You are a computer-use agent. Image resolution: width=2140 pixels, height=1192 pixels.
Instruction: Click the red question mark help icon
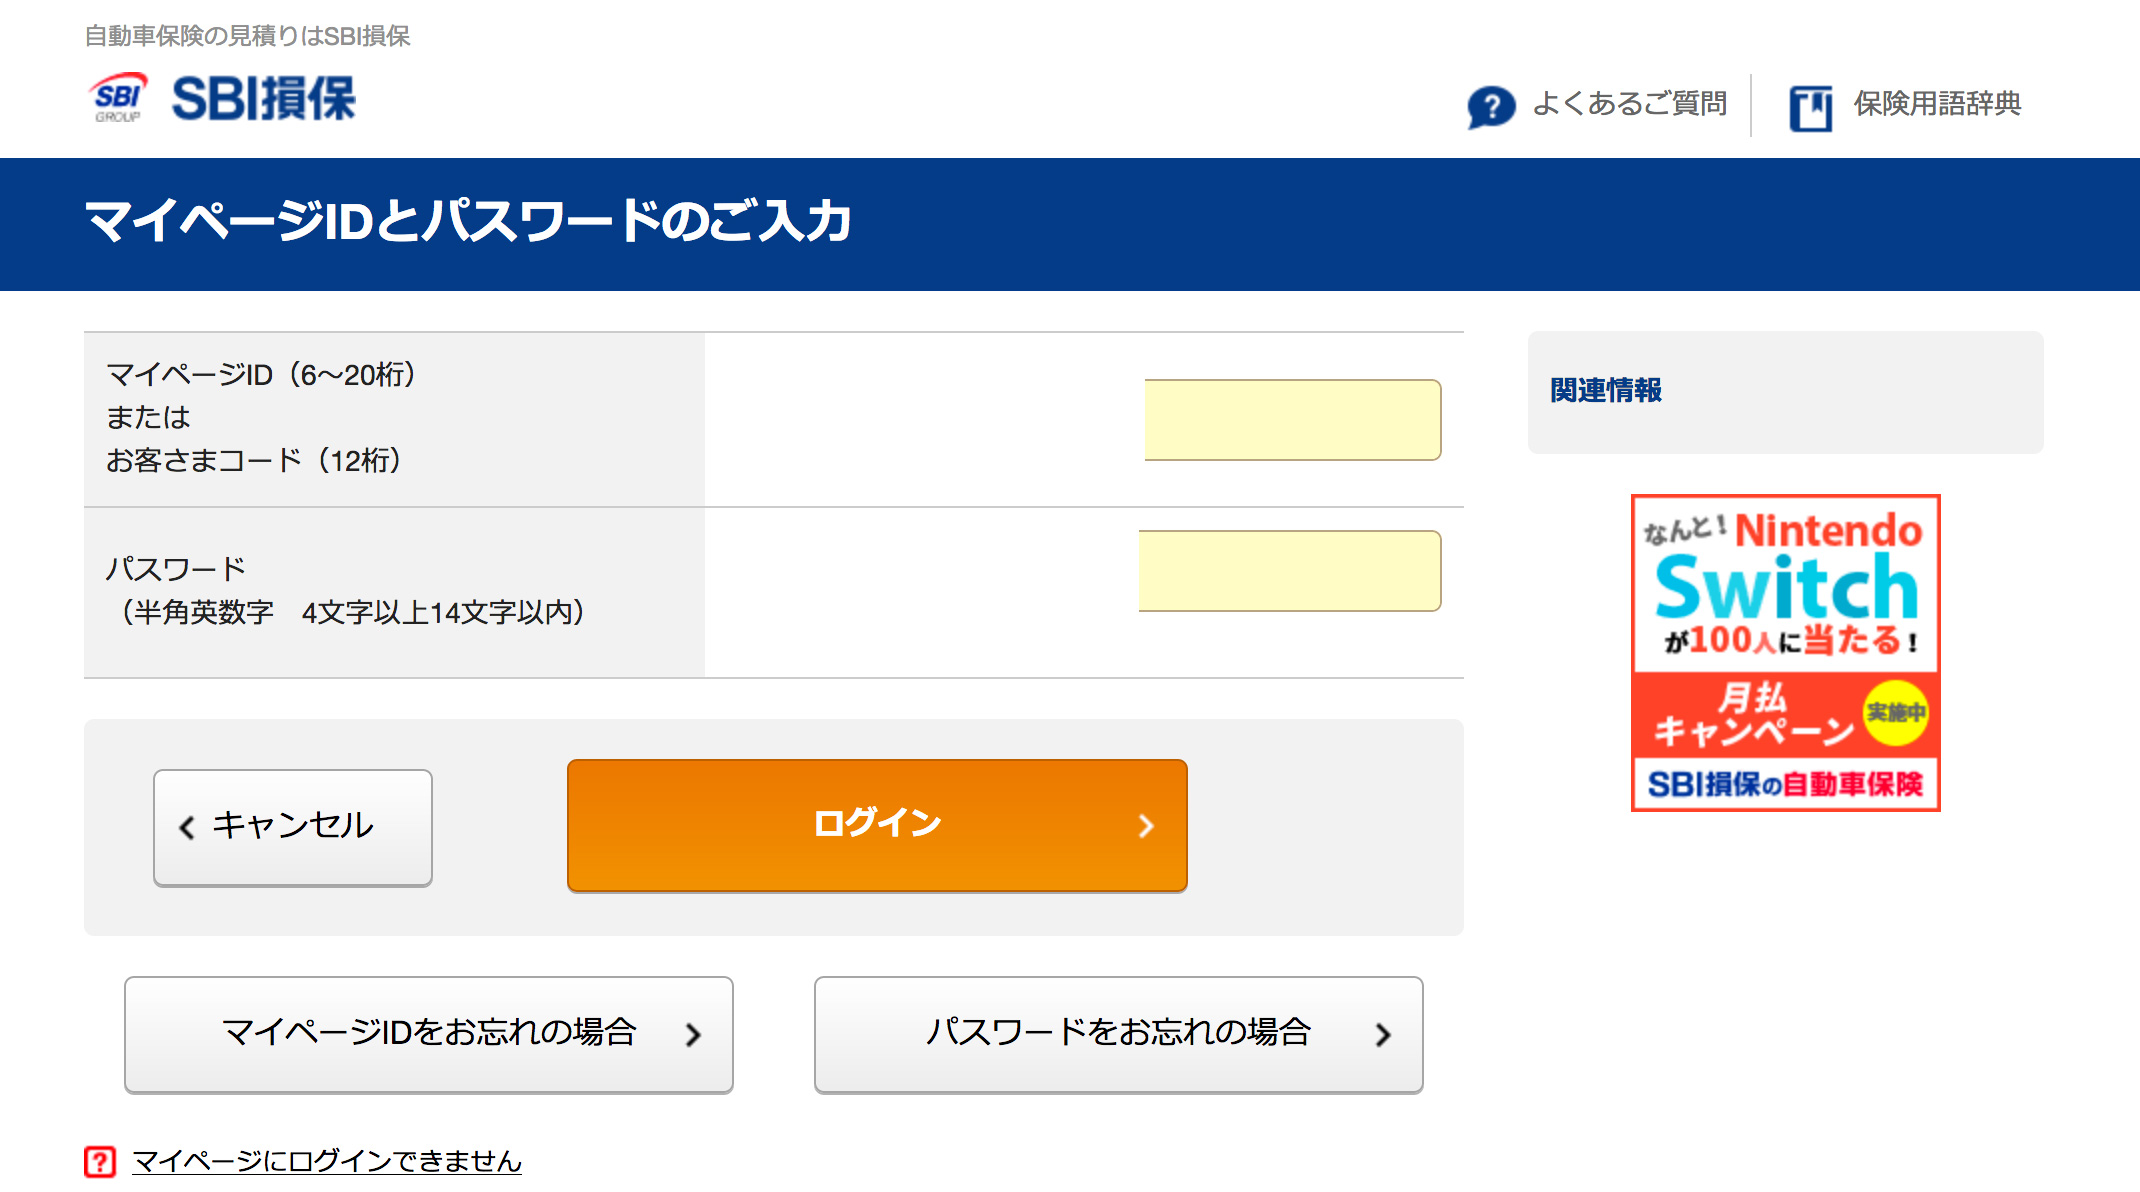pyautogui.click(x=100, y=1161)
